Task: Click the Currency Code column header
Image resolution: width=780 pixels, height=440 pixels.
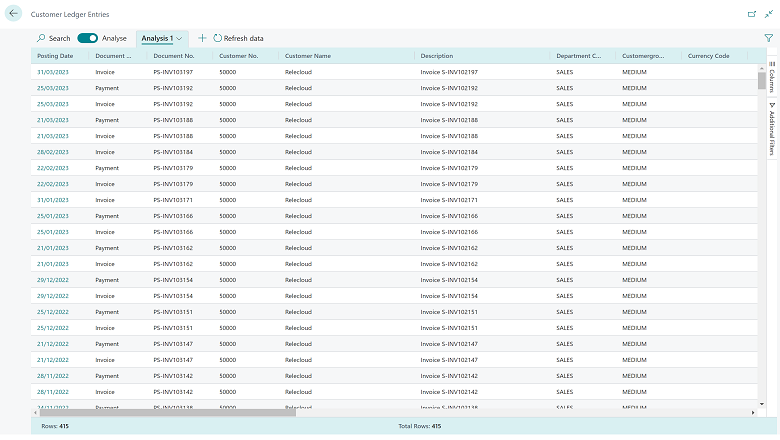Action: (x=708, y=56)
